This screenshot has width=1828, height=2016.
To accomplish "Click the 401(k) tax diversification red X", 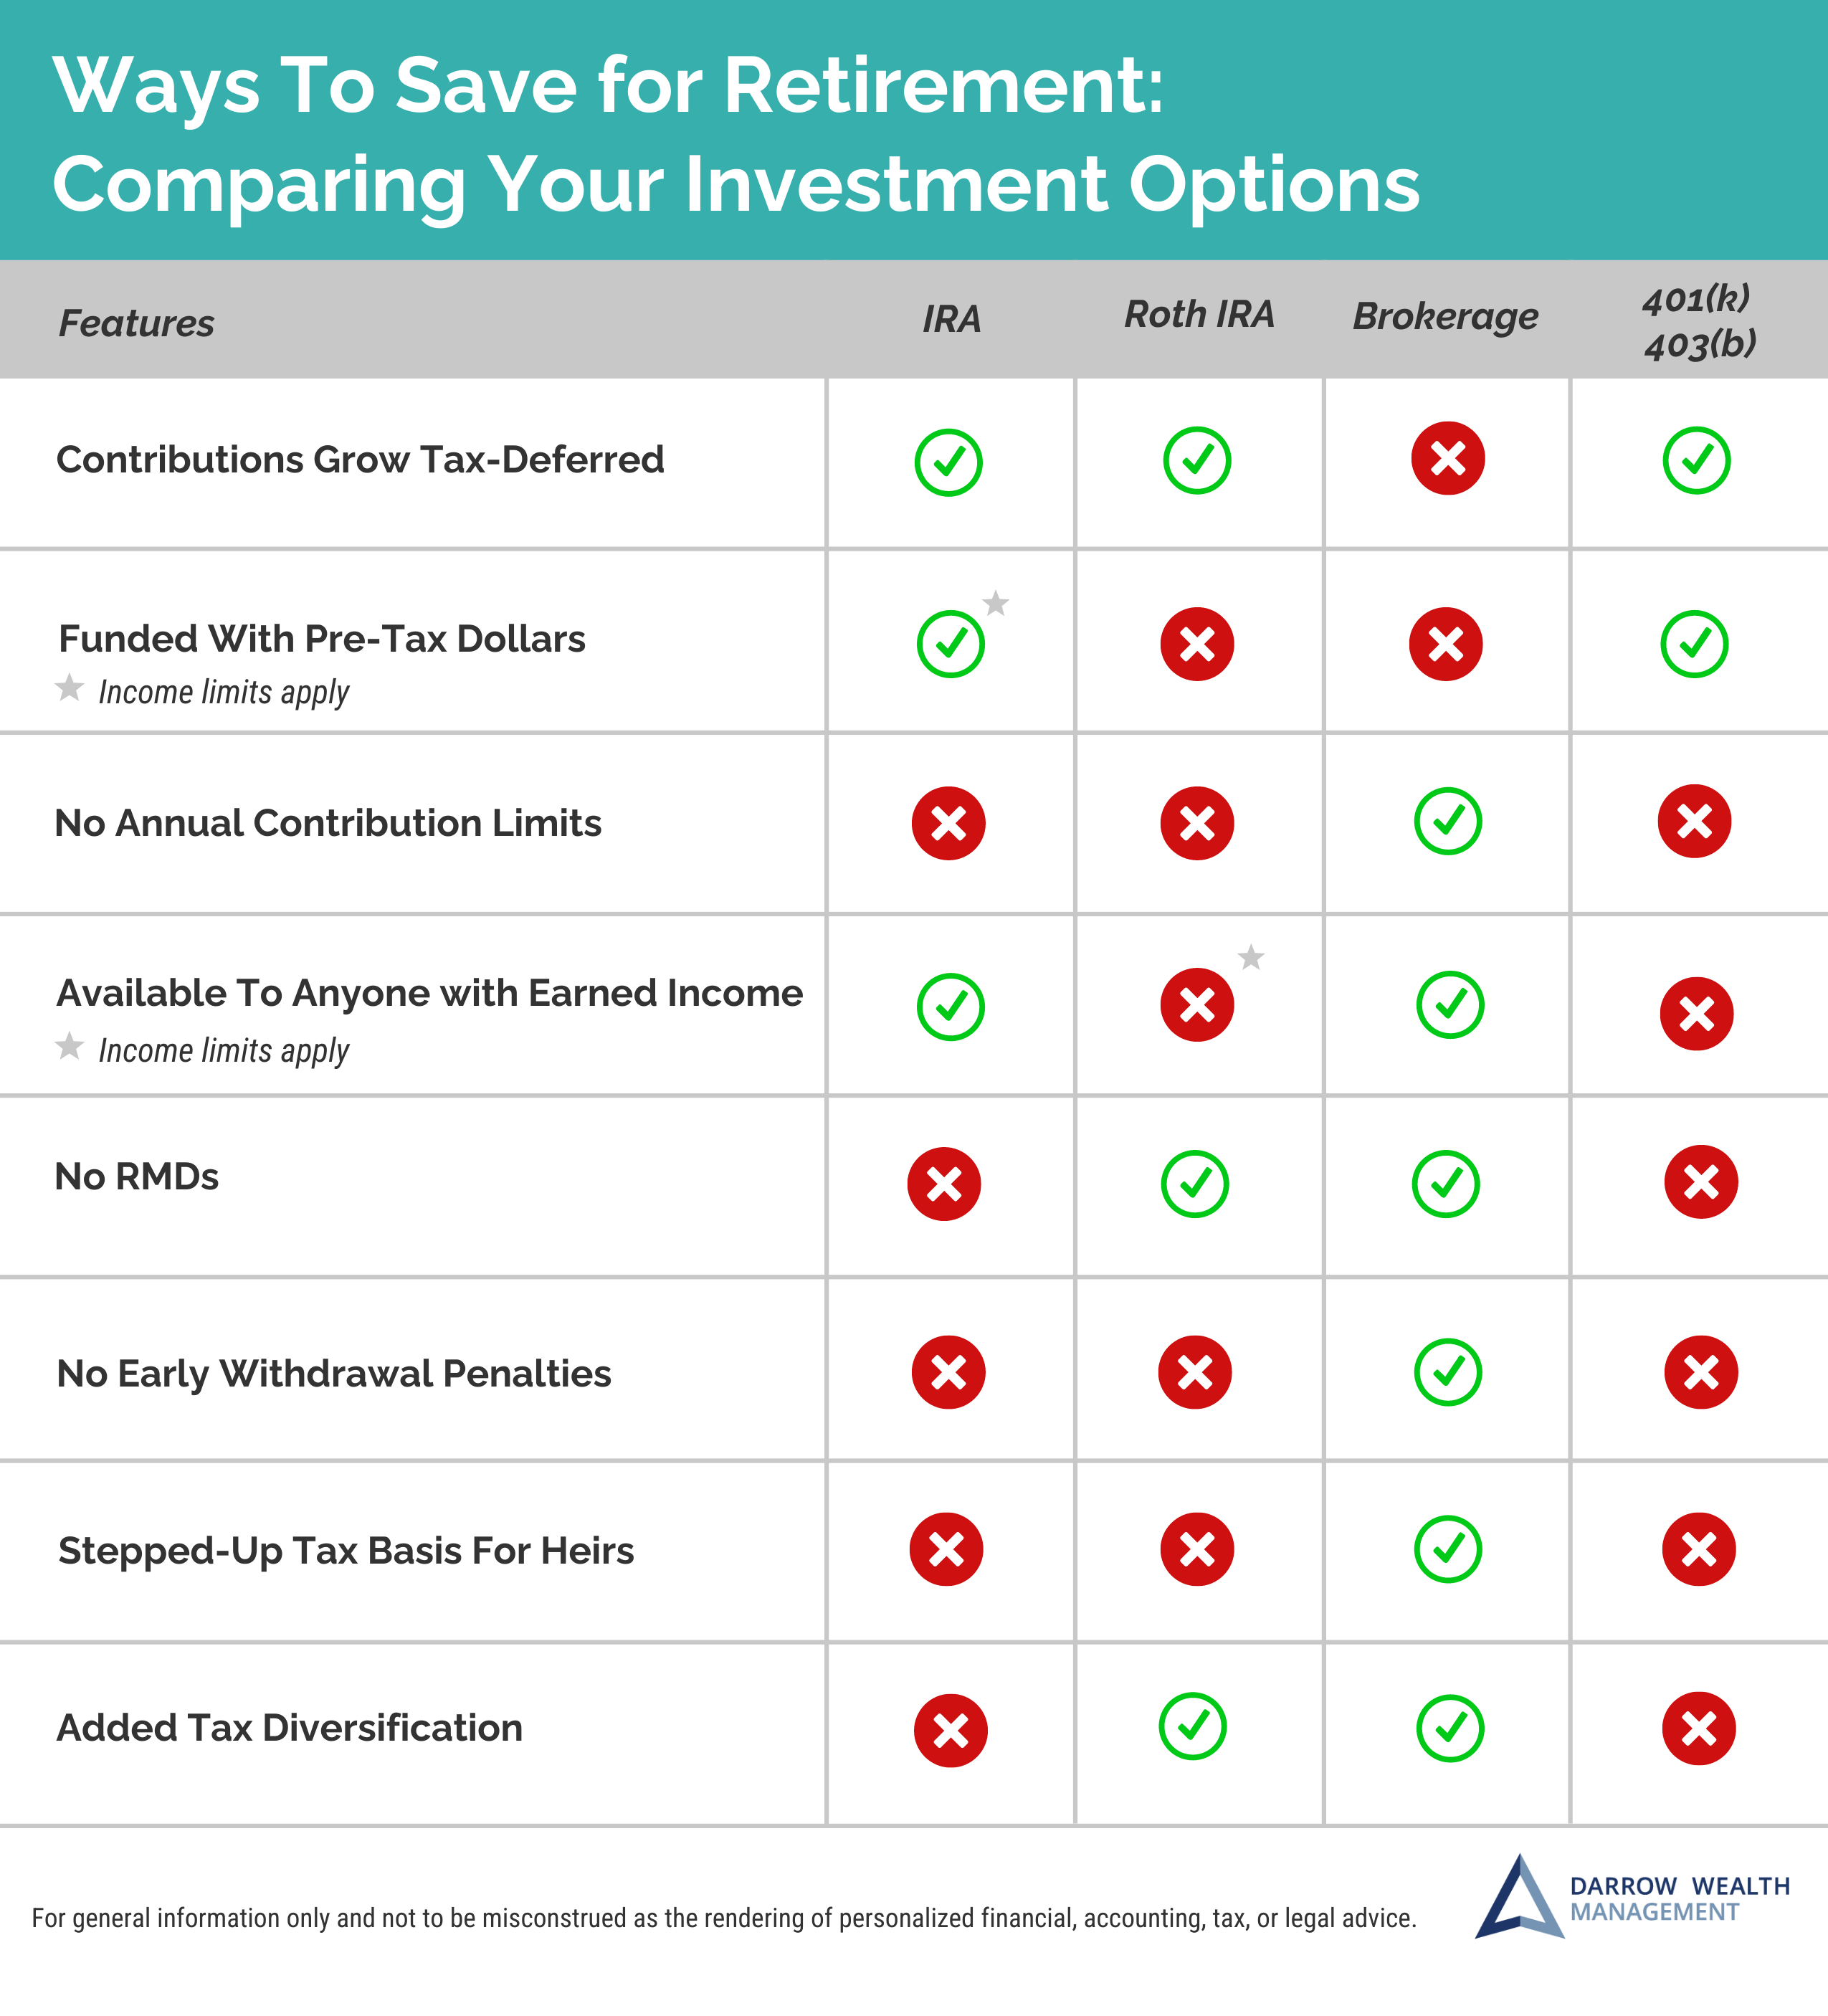I will point(1698,1728).
